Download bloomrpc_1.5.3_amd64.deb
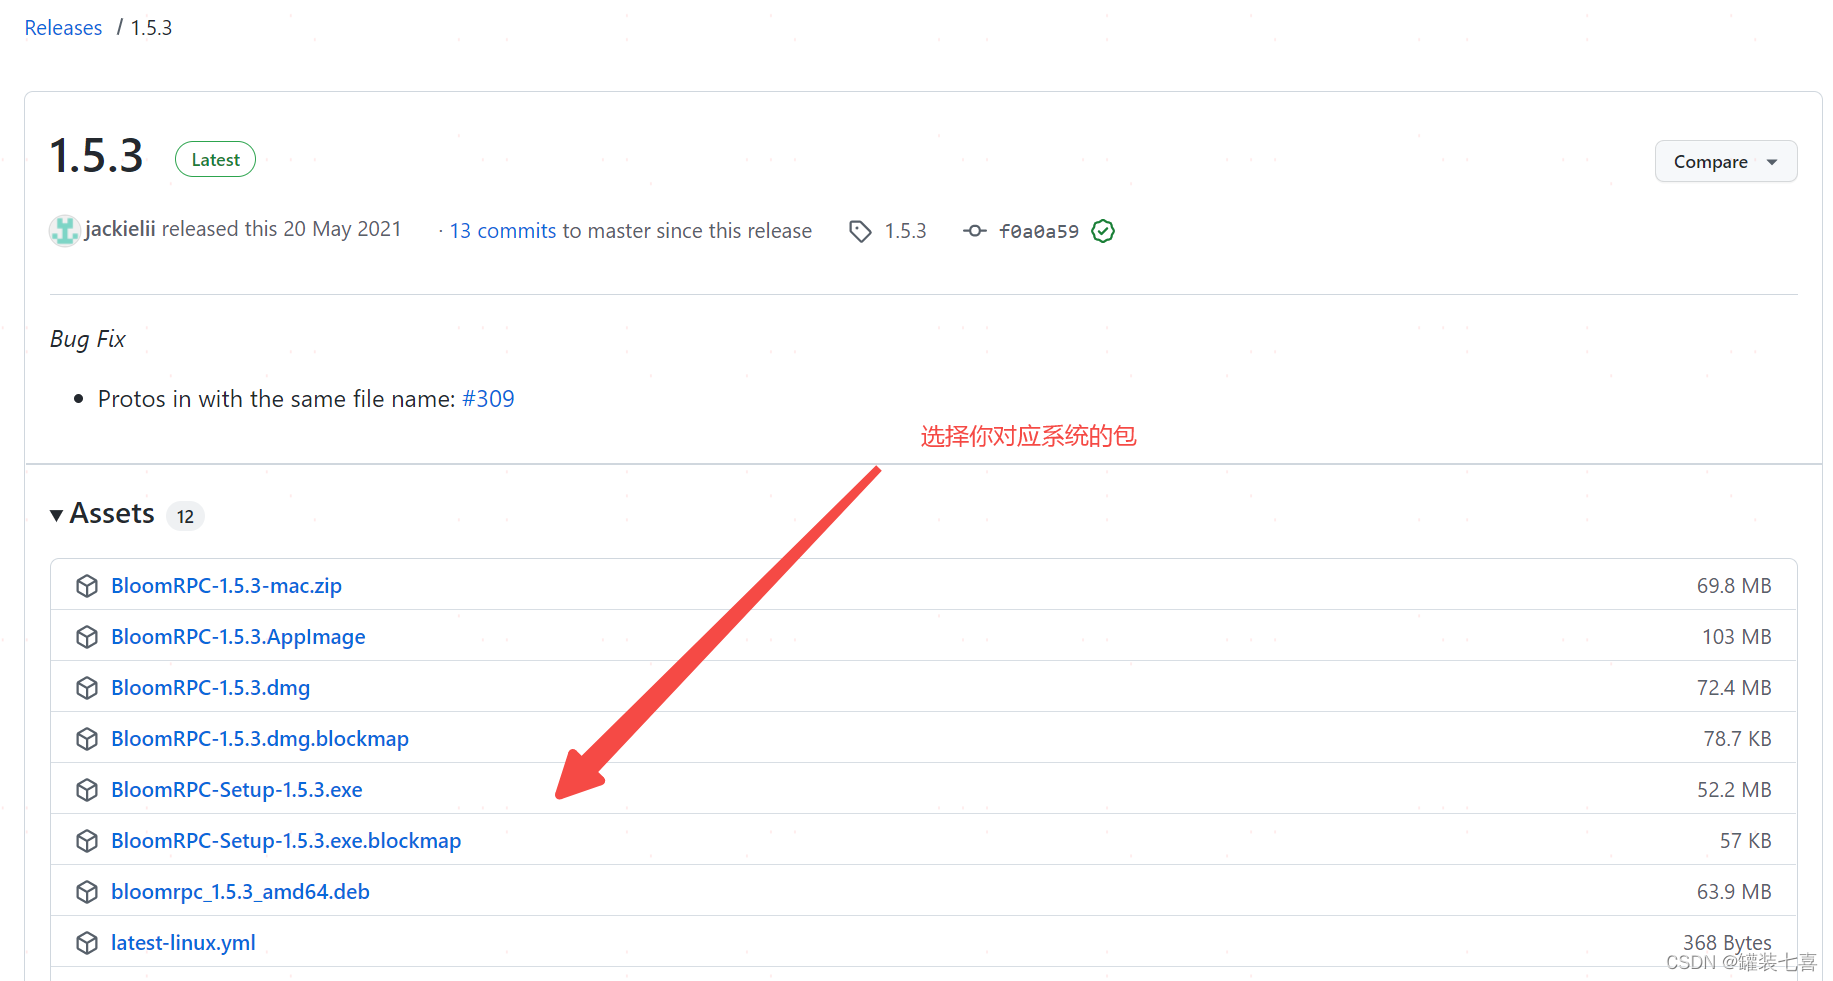The width and height of the screenshot is (1833, 981). coord(240,892)
